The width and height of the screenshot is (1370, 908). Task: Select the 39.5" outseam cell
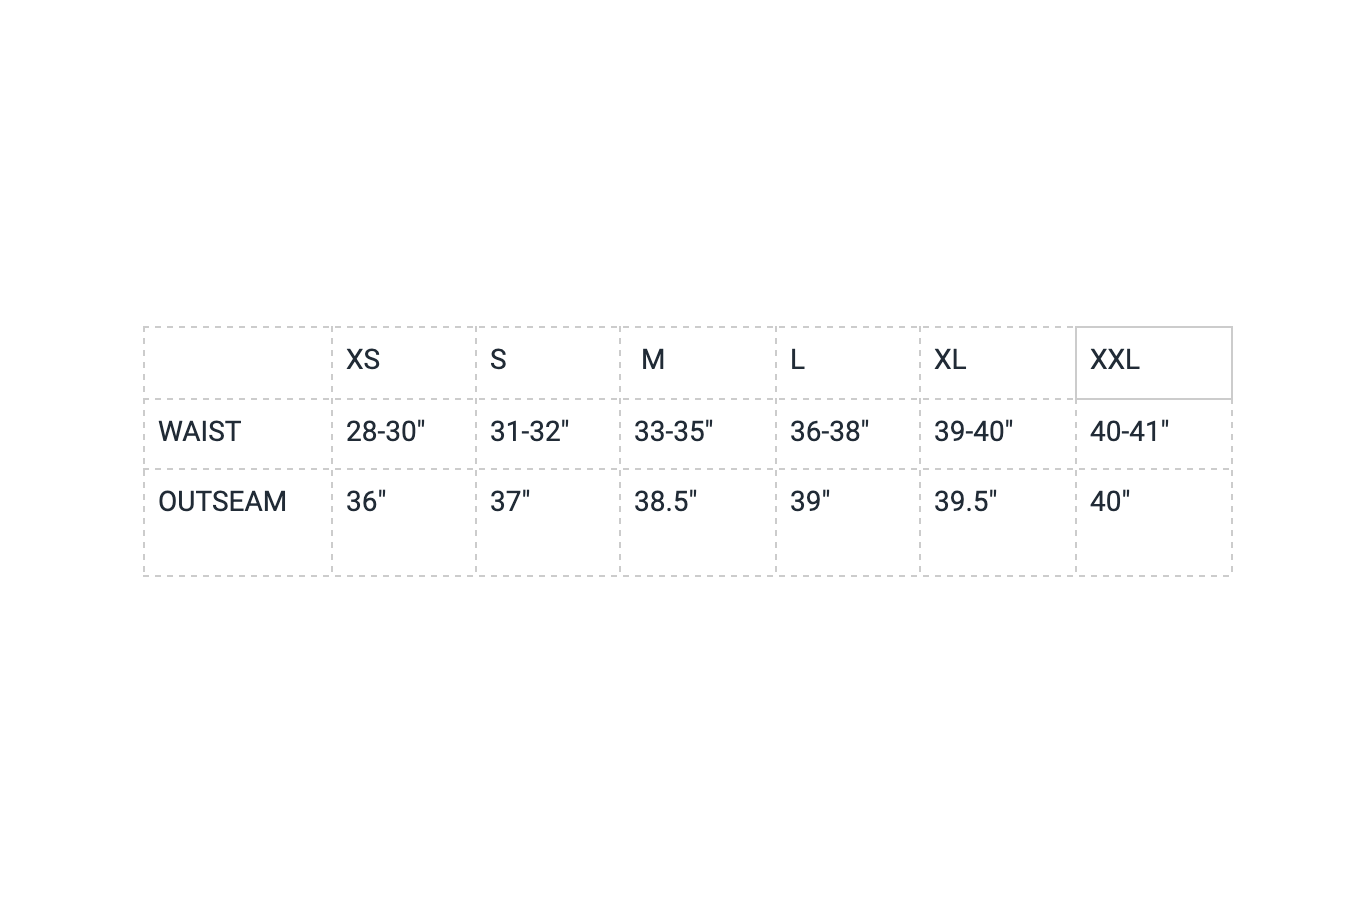tap(998, 522)
